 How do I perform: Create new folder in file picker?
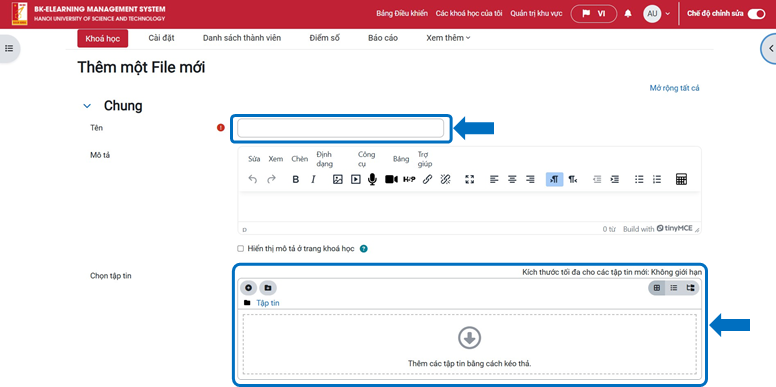(268, 288)
